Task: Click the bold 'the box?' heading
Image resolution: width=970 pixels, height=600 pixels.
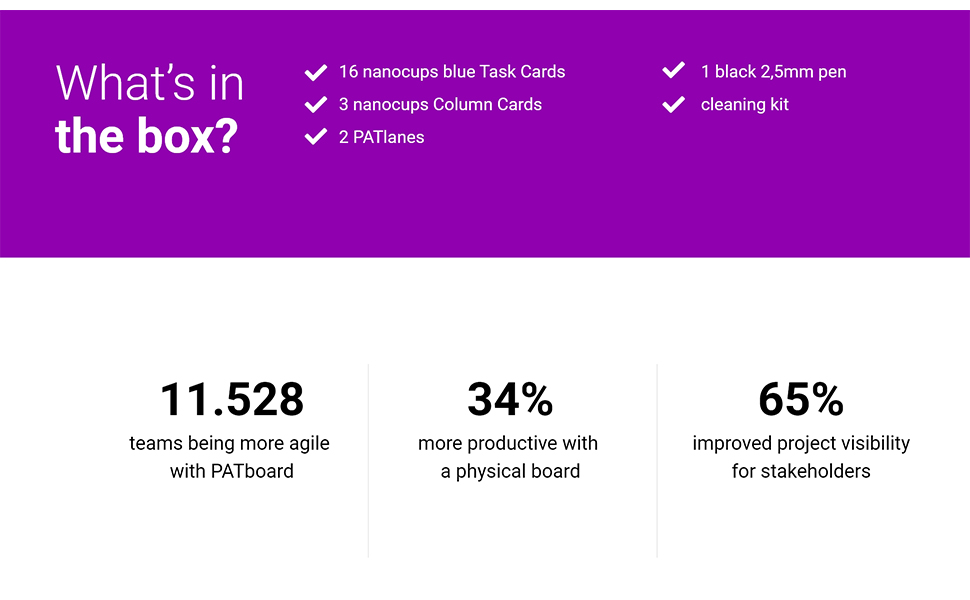Action: click(146, 136)
